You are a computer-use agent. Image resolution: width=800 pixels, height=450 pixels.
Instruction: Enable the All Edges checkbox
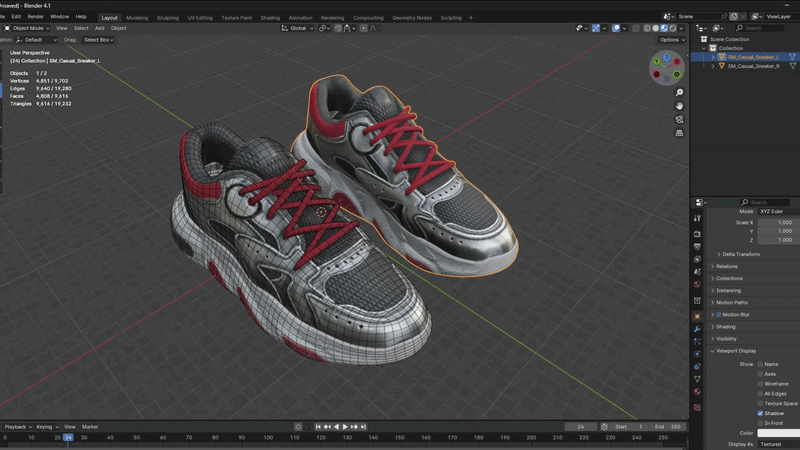coord(760,394)
